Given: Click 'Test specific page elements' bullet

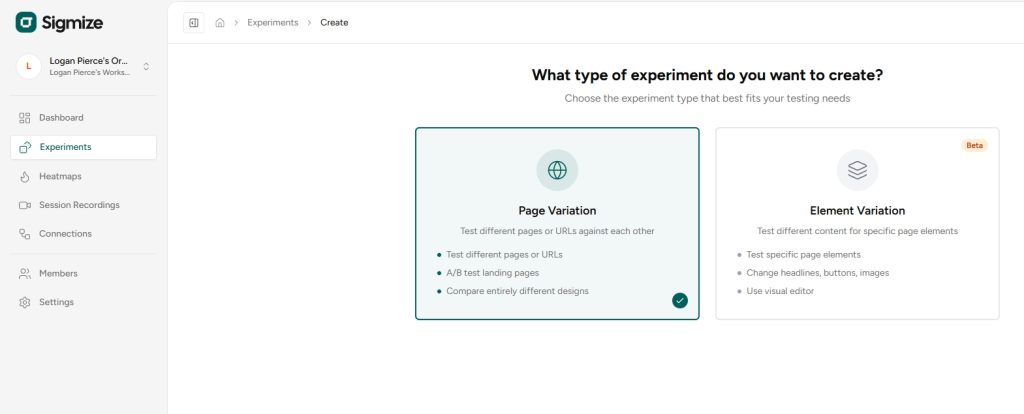Looking at the screenshot, I should 803,255.
